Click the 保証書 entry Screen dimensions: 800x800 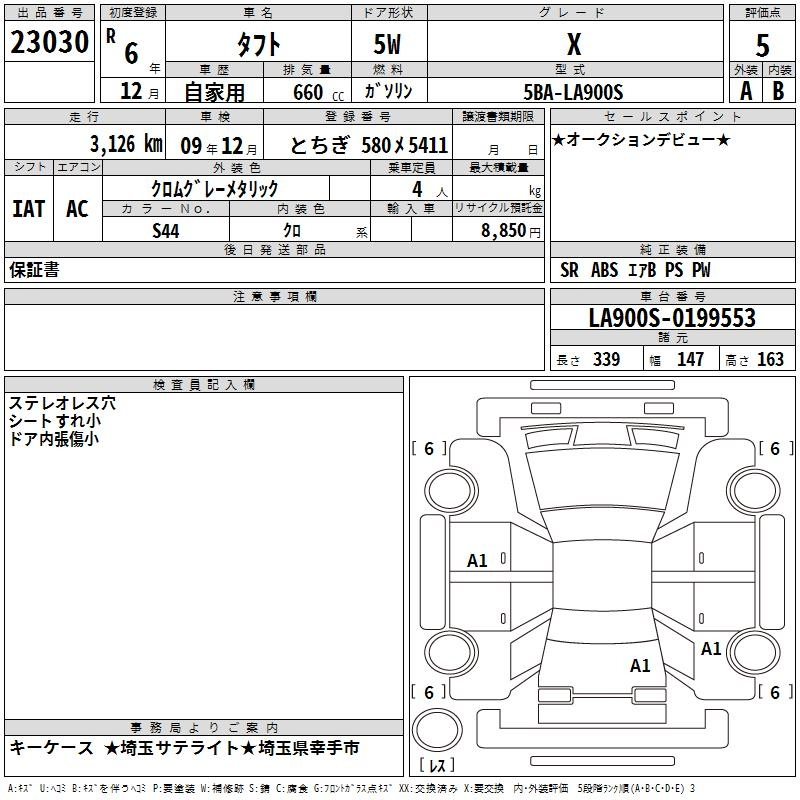click(34, 270)
